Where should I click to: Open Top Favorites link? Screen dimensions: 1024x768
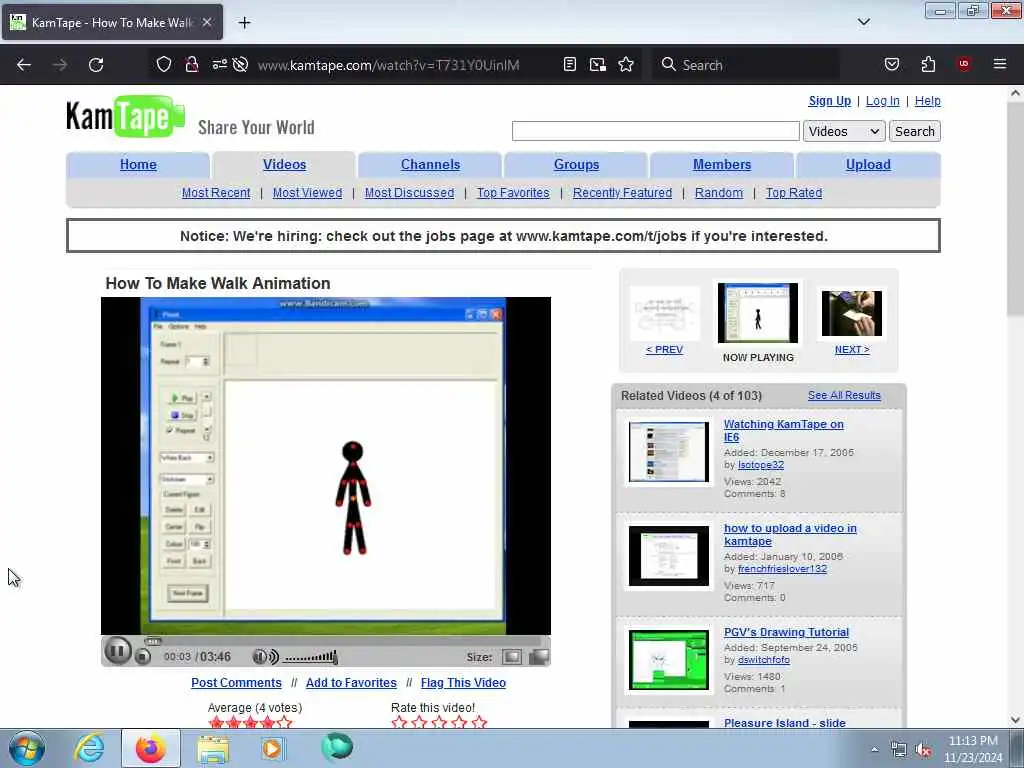tap(513, 193)
